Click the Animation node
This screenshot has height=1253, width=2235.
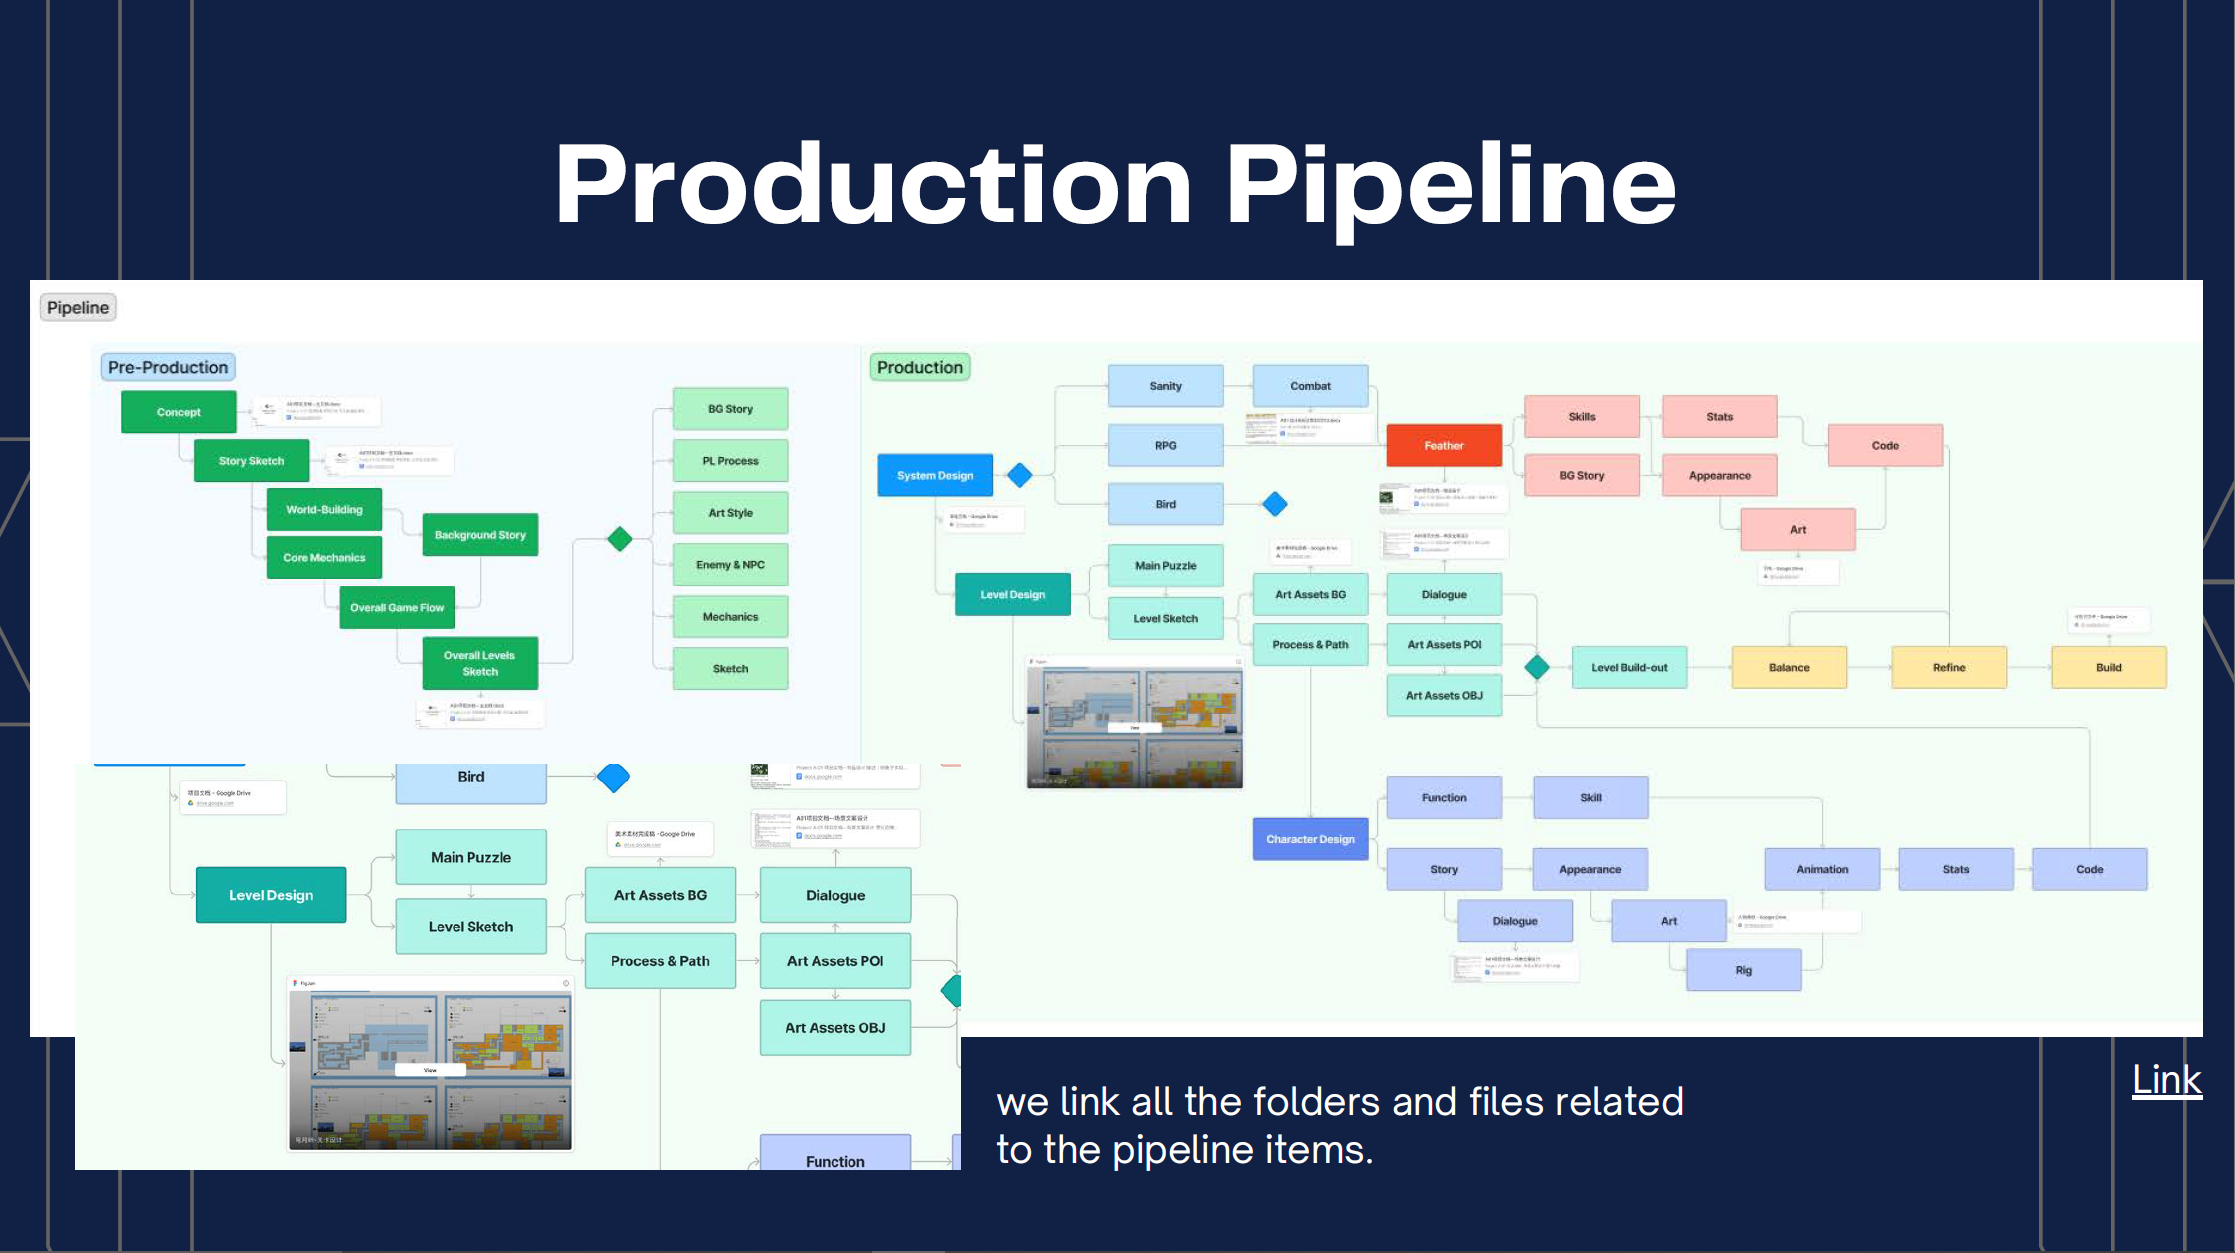[1821, 869]
